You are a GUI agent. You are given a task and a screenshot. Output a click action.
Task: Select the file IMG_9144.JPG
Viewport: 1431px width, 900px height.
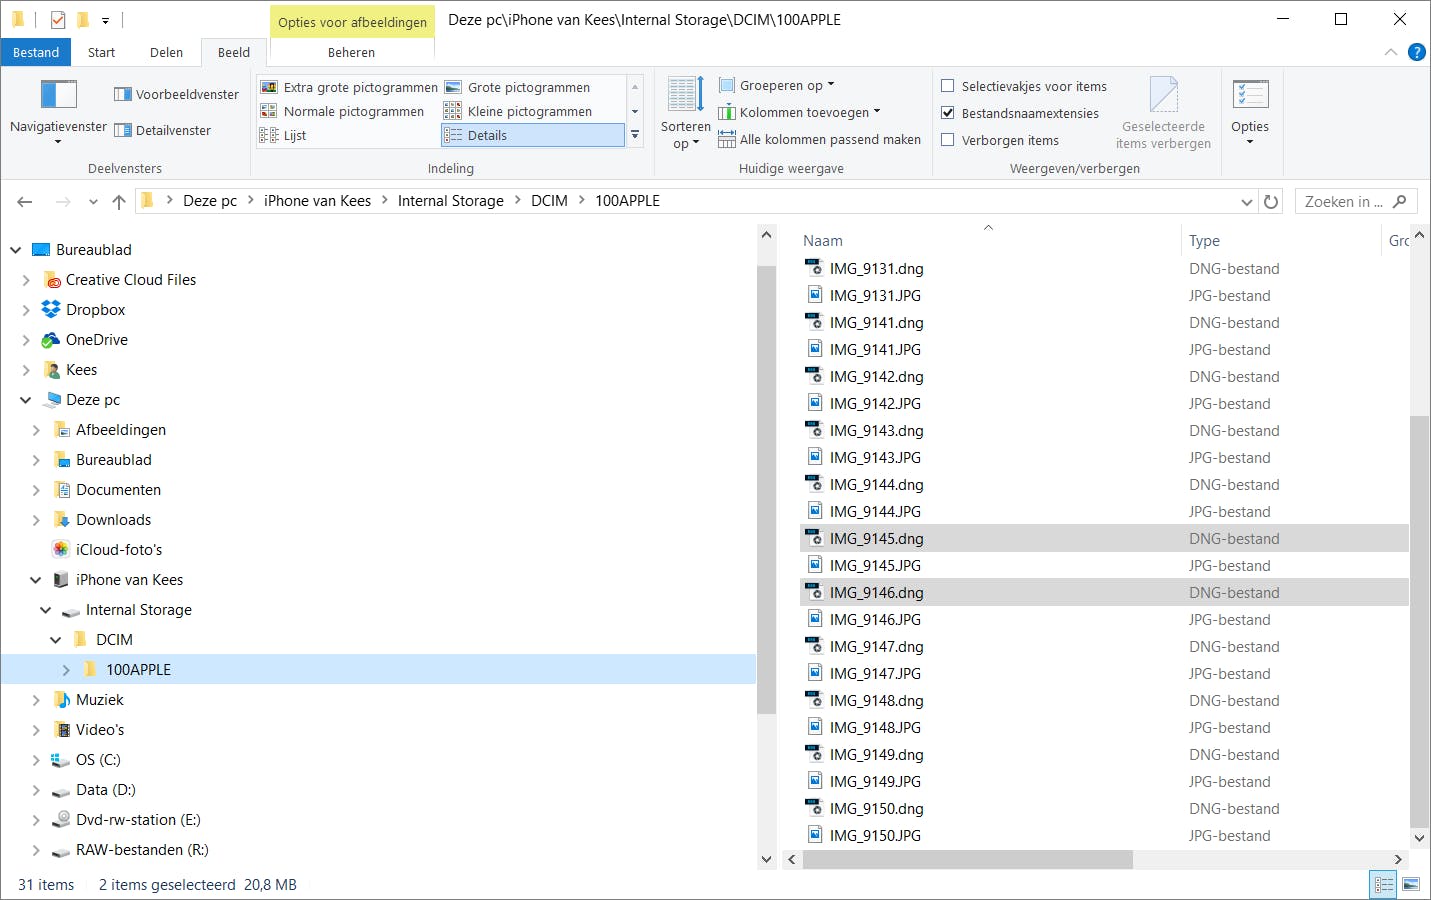click(875, 512)
